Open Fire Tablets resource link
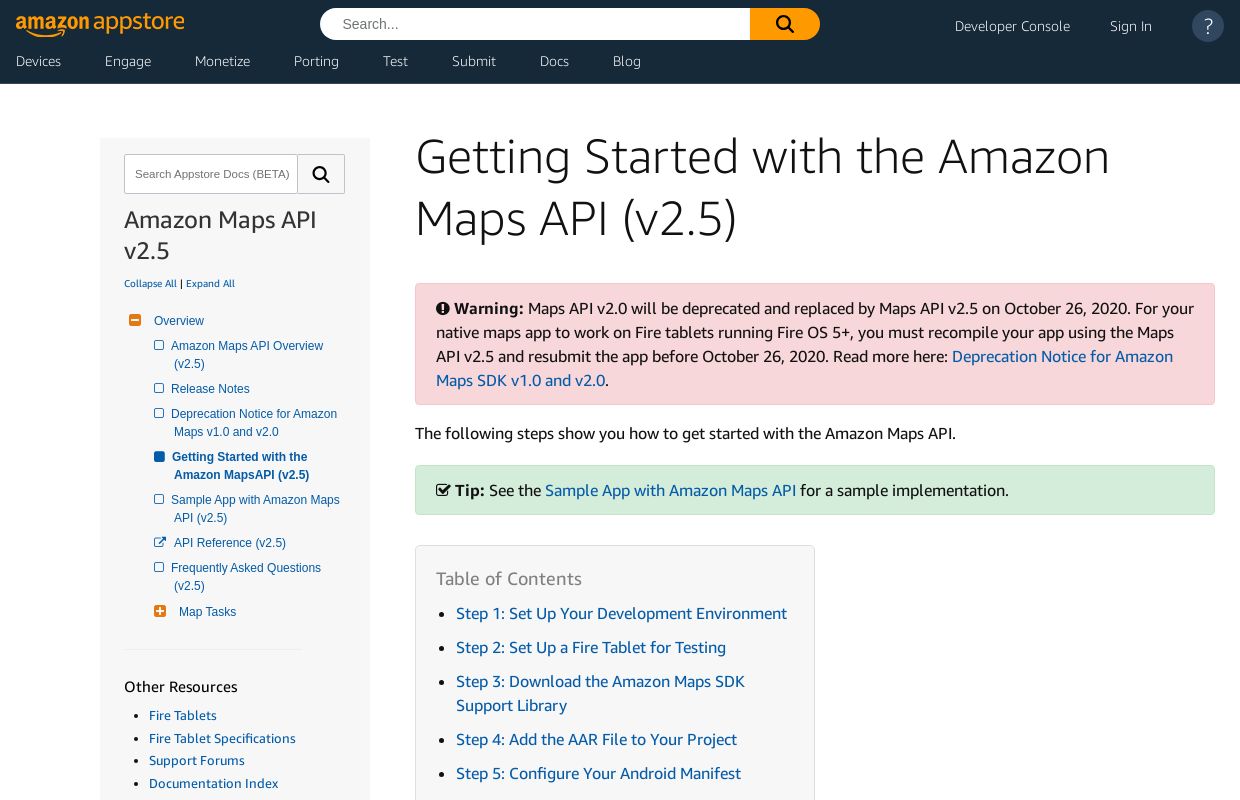 coord(183,715)
